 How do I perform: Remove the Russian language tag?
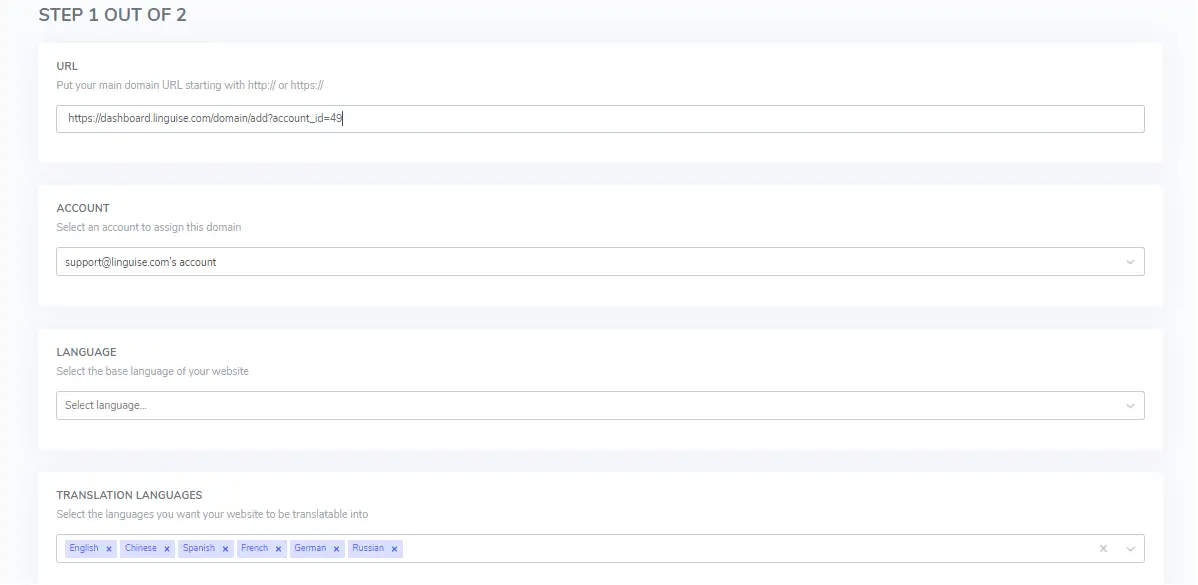pos(394,549)
